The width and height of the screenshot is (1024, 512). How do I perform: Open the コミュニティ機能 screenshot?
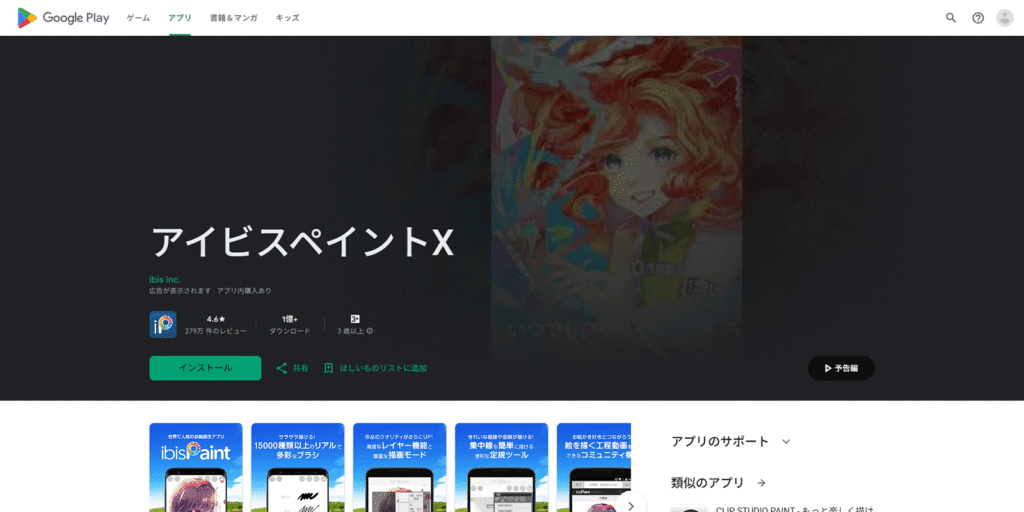pos(594,468)
